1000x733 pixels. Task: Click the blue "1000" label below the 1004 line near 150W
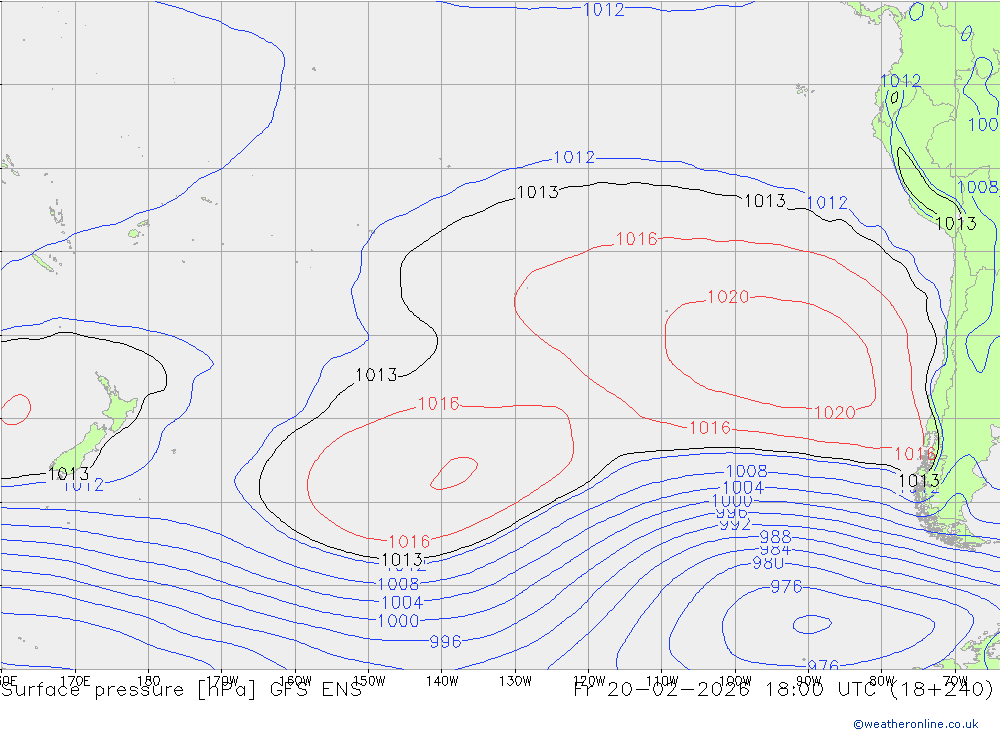coord(399,621)
